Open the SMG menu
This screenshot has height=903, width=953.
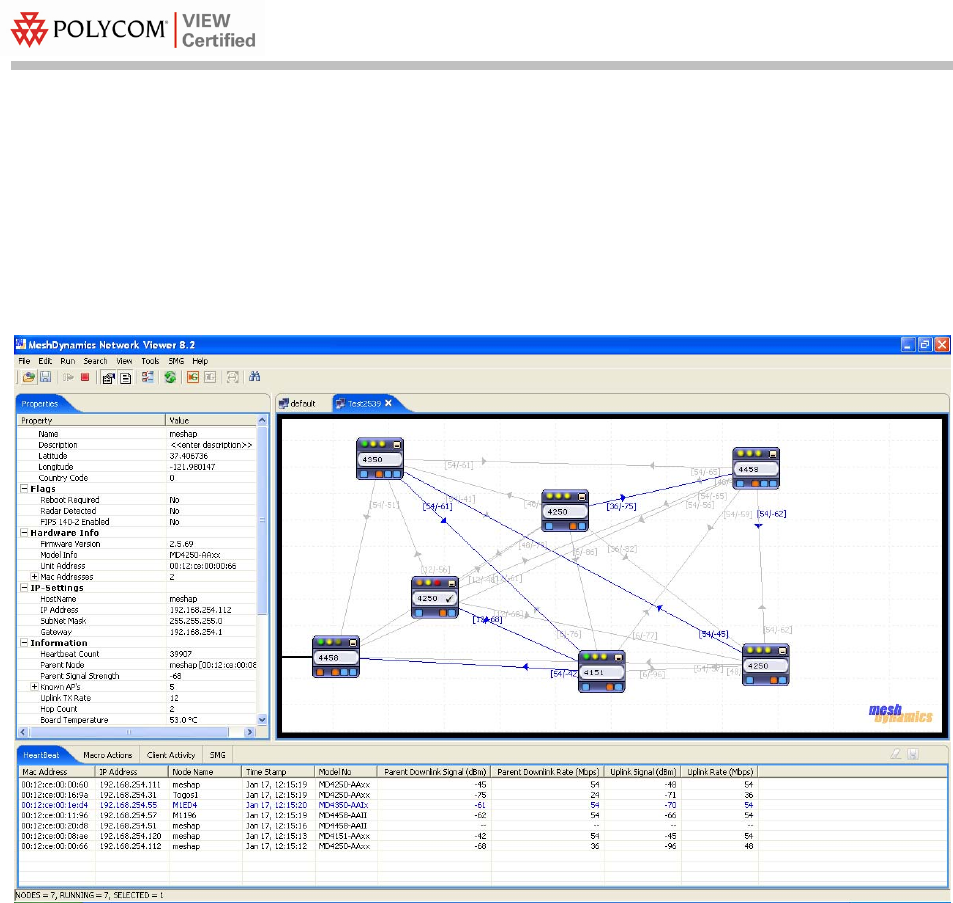[176, 360]
